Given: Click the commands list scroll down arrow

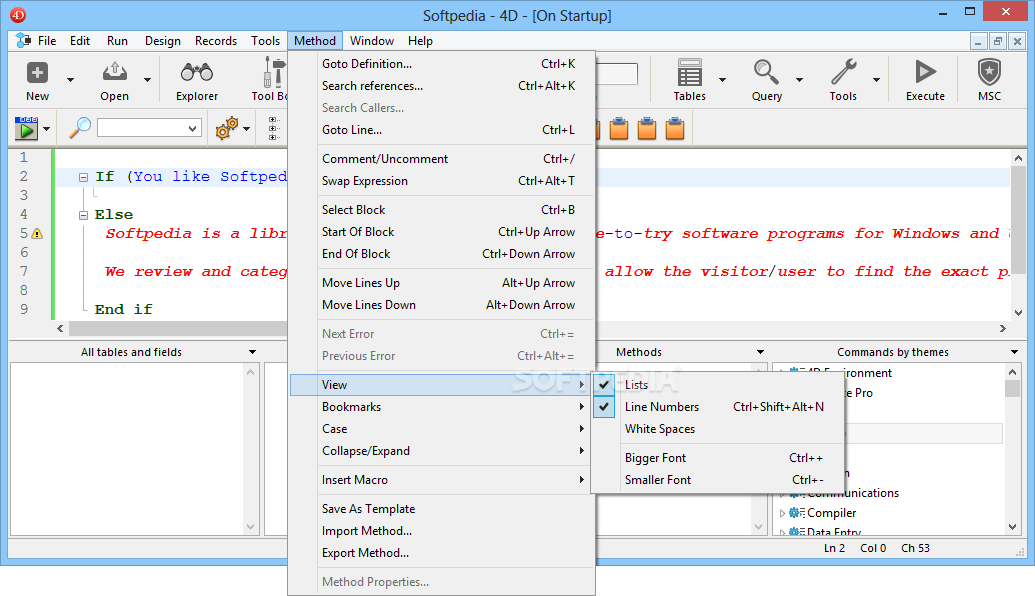Looking at the screenshot, I should [1012, 527].
